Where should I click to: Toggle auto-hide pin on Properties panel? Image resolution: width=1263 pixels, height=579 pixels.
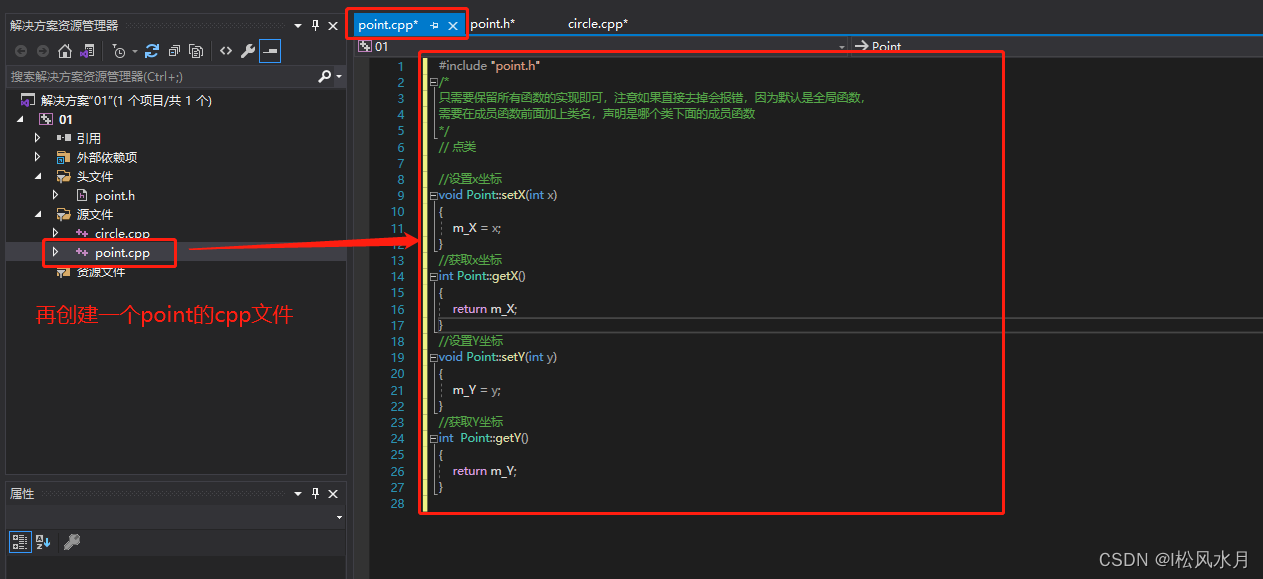316,494
